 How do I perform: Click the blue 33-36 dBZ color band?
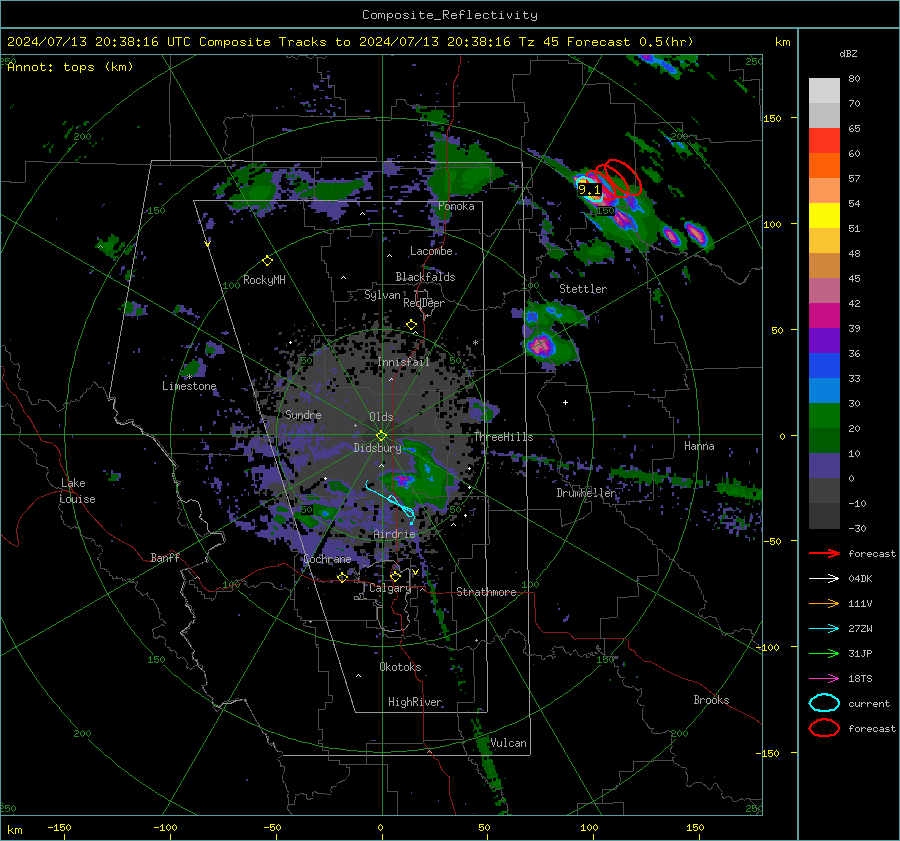tap(824, 366)
